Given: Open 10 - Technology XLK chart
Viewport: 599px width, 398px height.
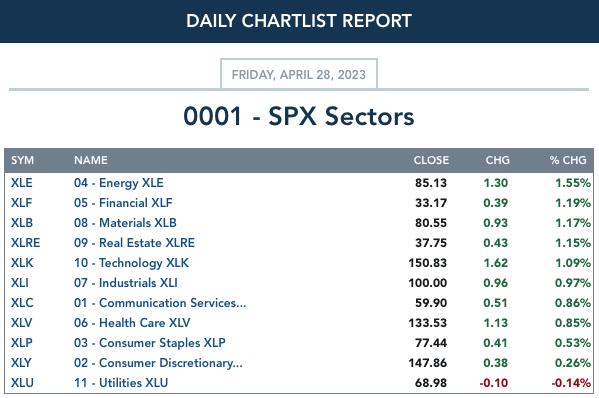Looking at the screenshot, I should [131, 263].
